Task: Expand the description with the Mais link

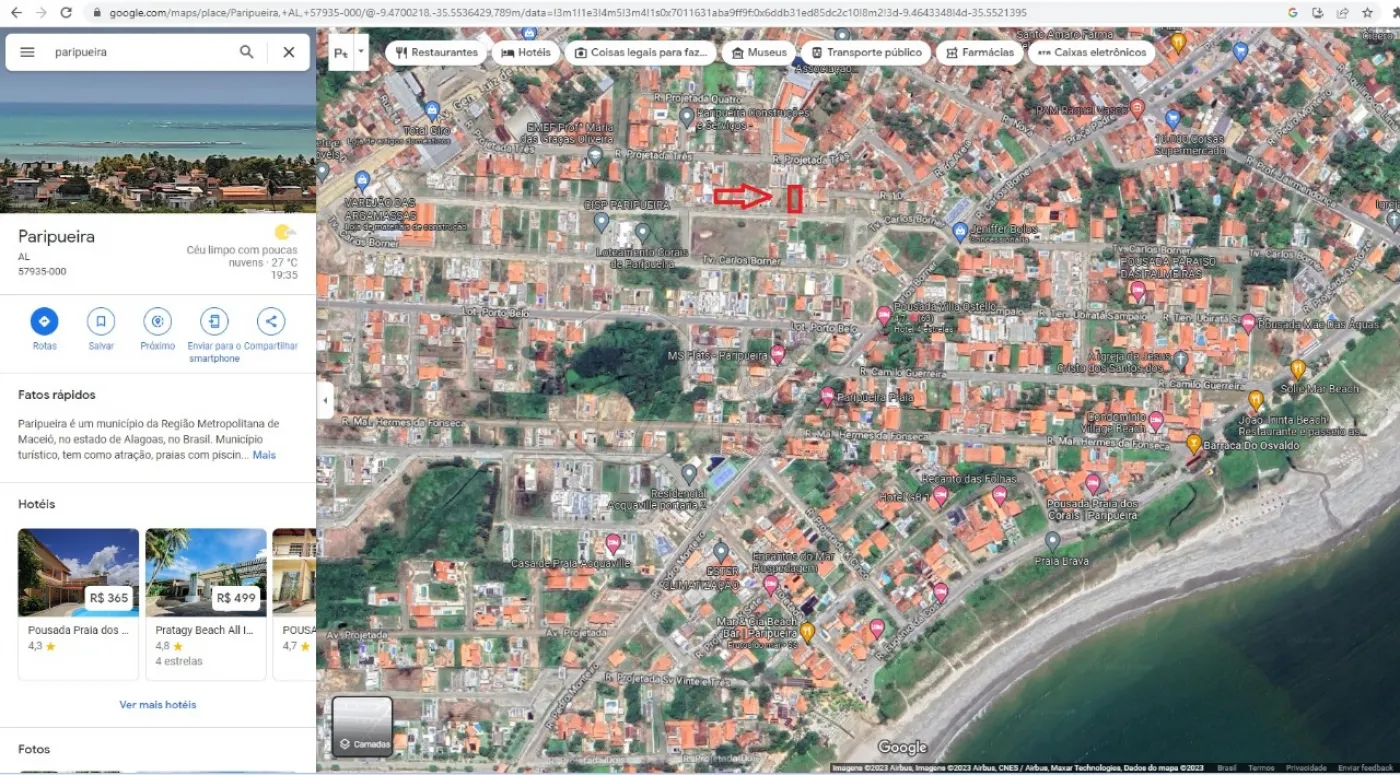Action: pos(264,455)
